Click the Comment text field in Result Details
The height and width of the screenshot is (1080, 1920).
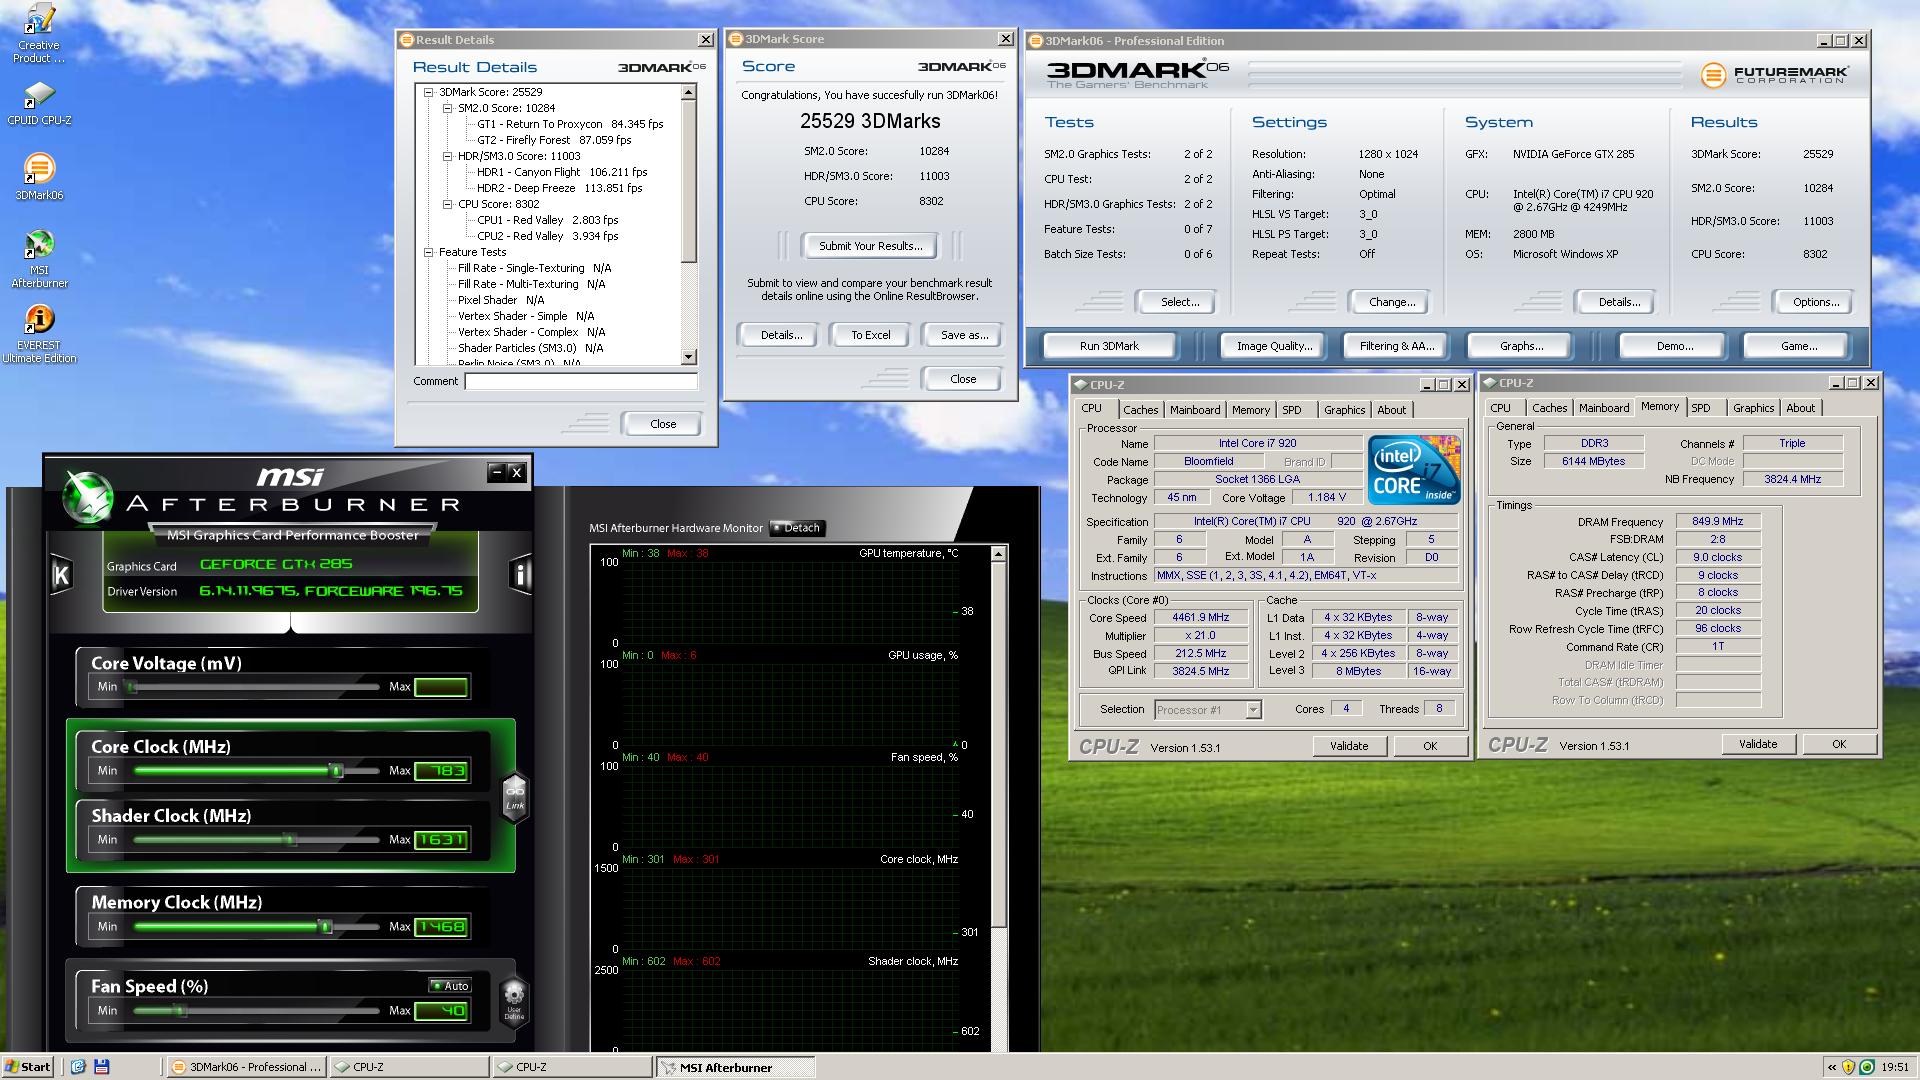tap(580, 381)
